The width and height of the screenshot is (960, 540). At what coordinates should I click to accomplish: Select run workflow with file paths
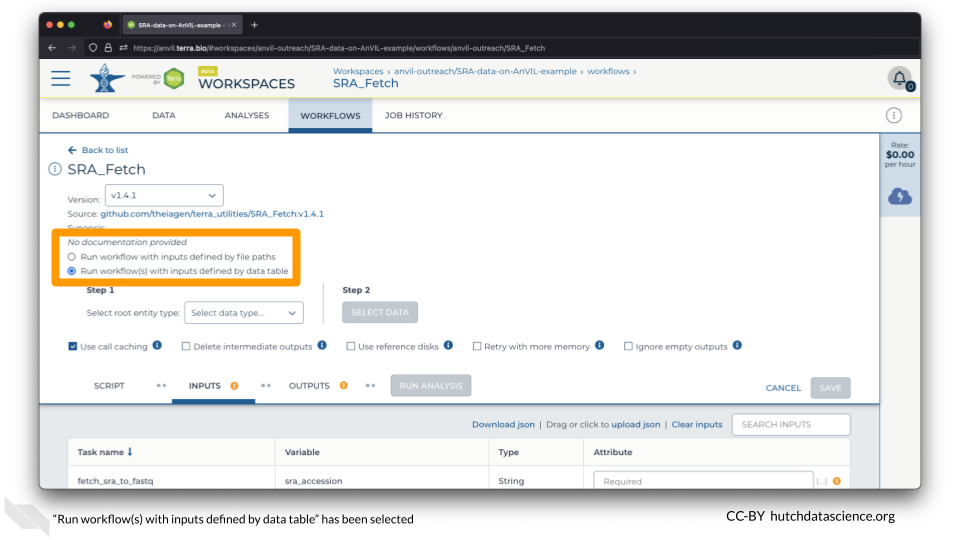point(72,257)
